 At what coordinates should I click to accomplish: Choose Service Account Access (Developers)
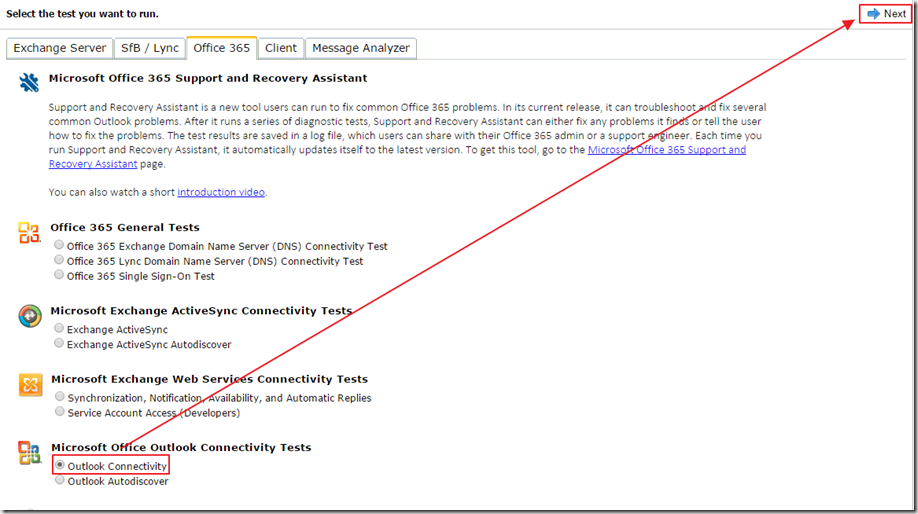(60, 411)
